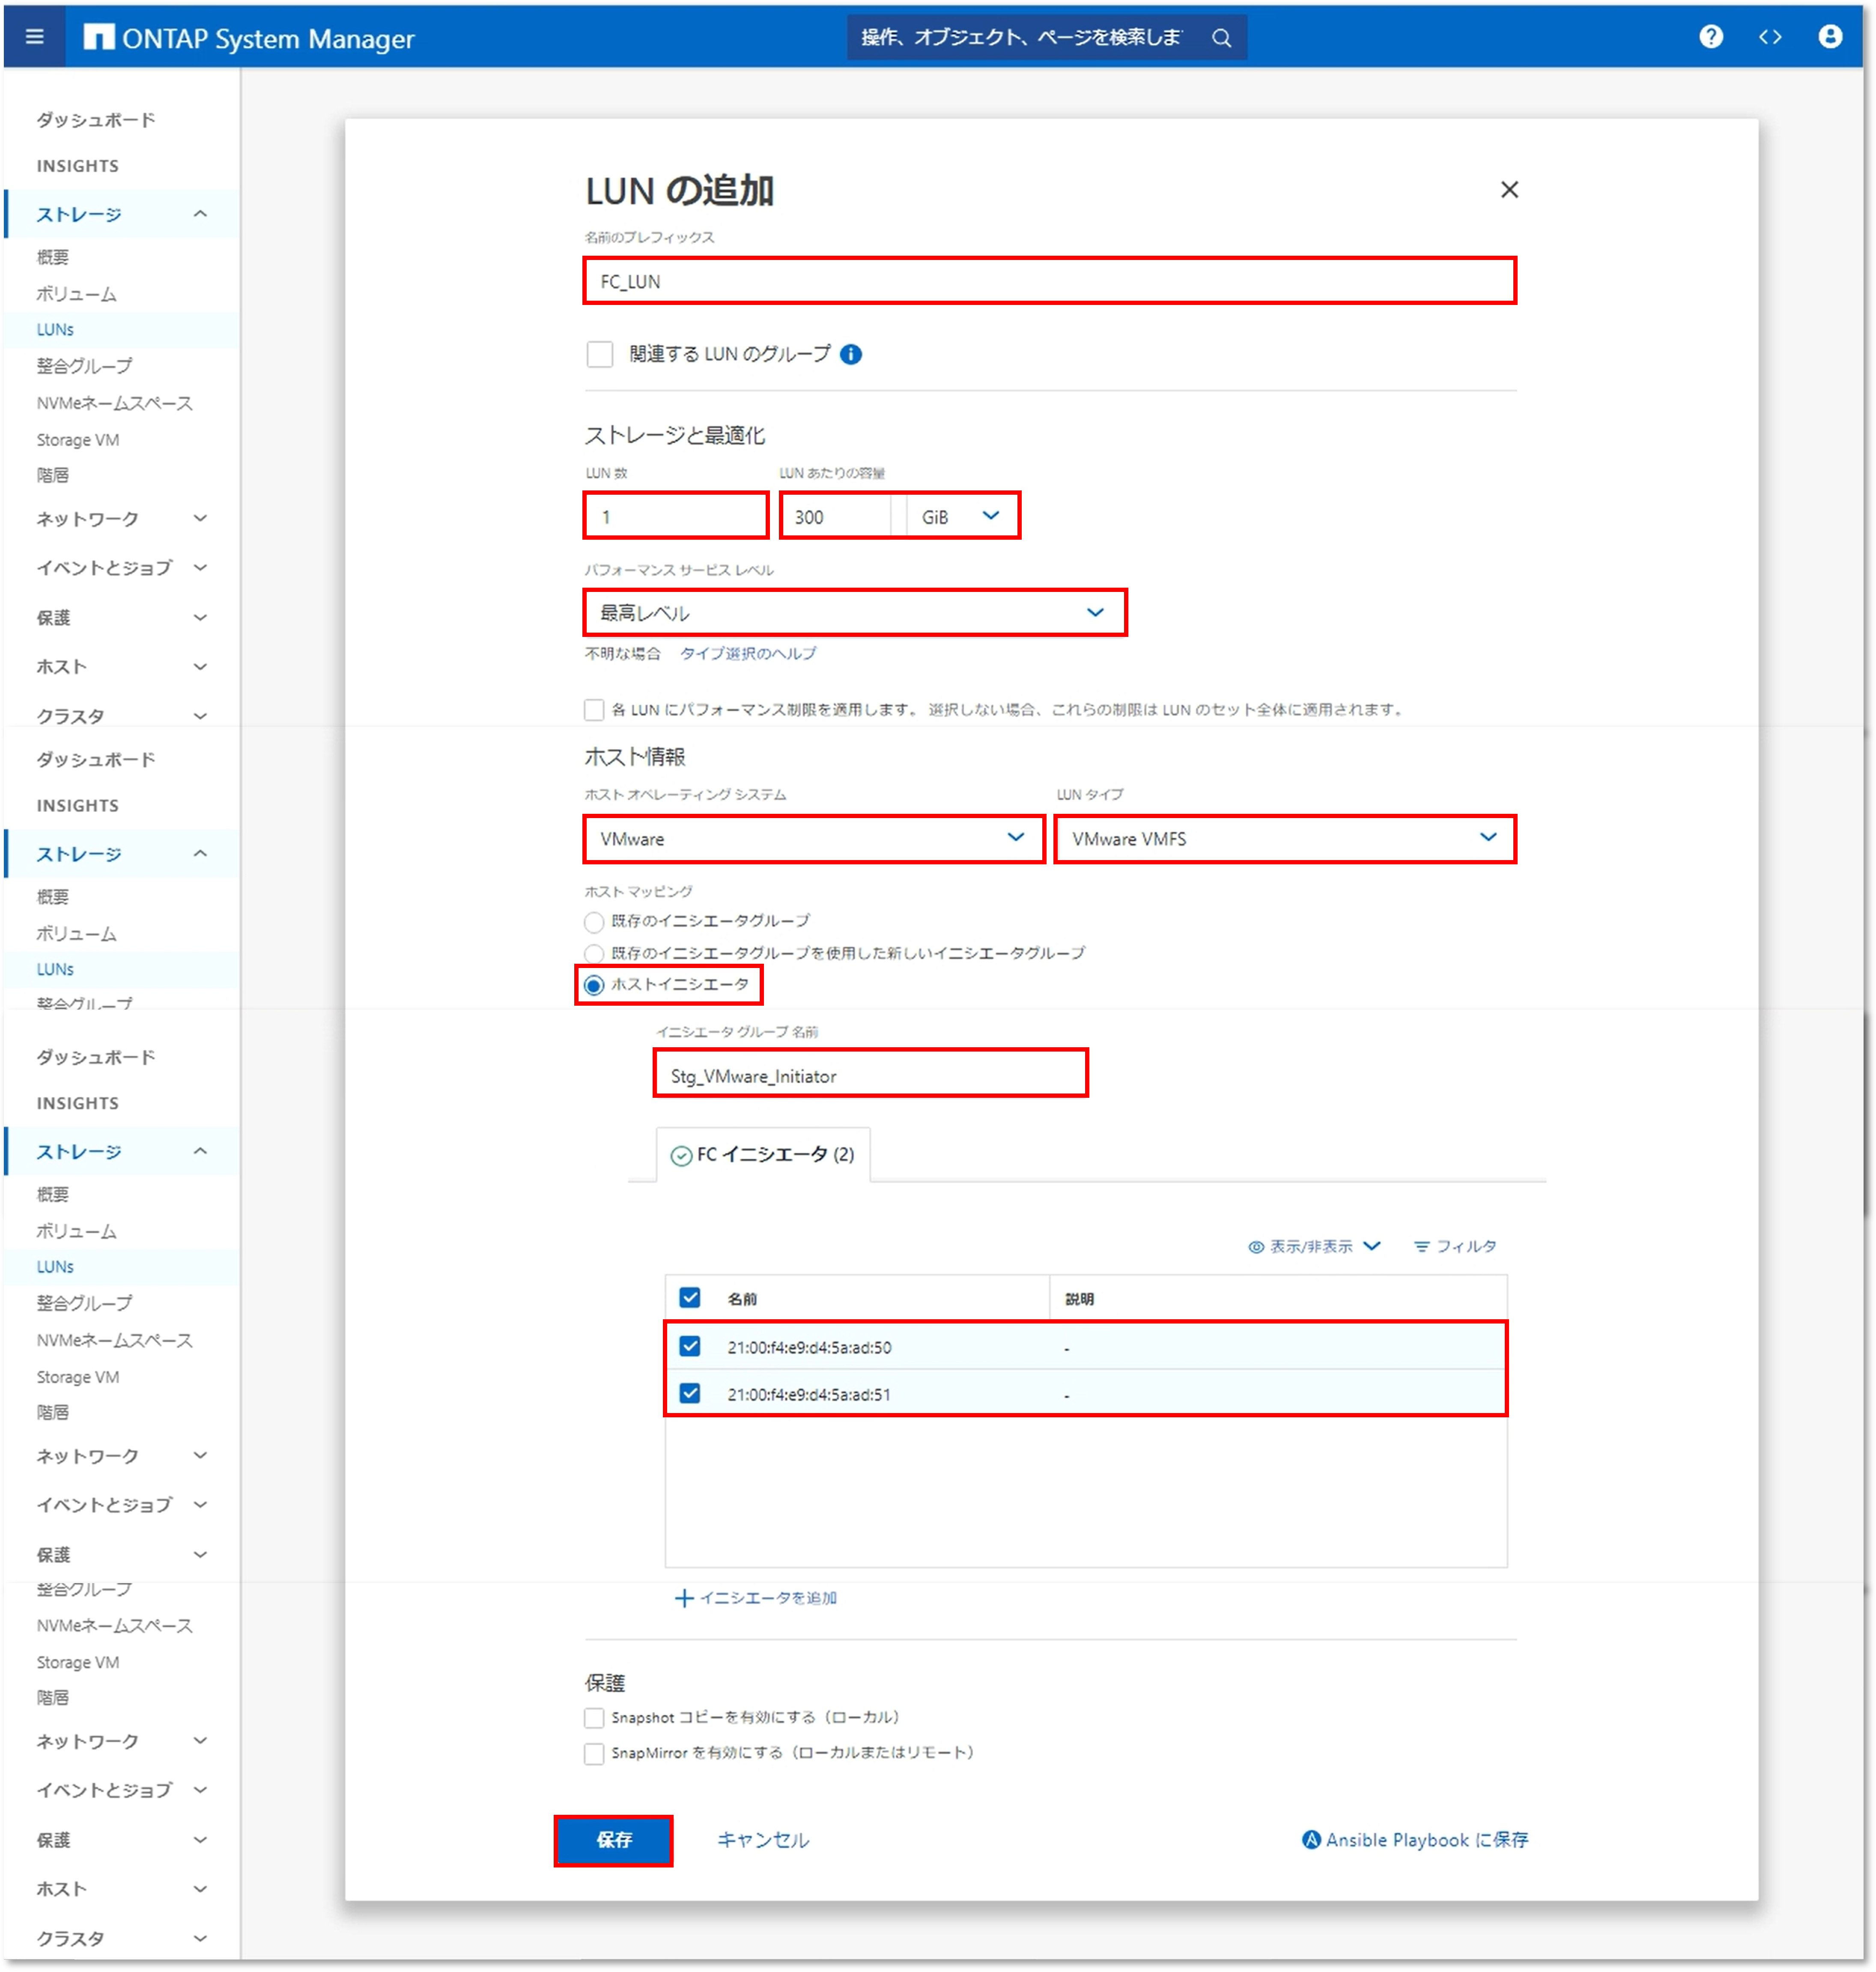Click info icon beside 関連する LUN のグループ
Screen dimensions: 1876x1972
coord(851,354)
